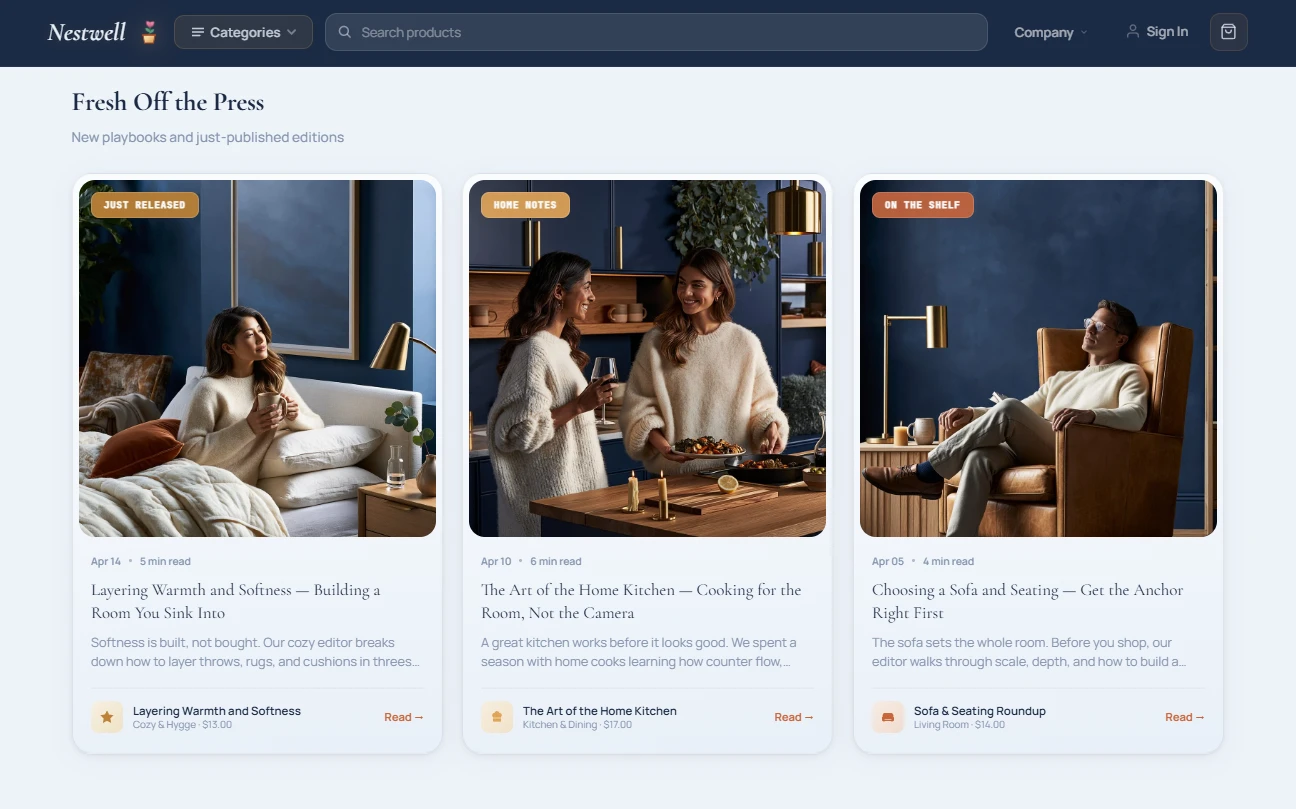Click the star icon beside Layering Warmth and Softness
The width and height of the screenshot is (1296, 809).
point(107,717)
